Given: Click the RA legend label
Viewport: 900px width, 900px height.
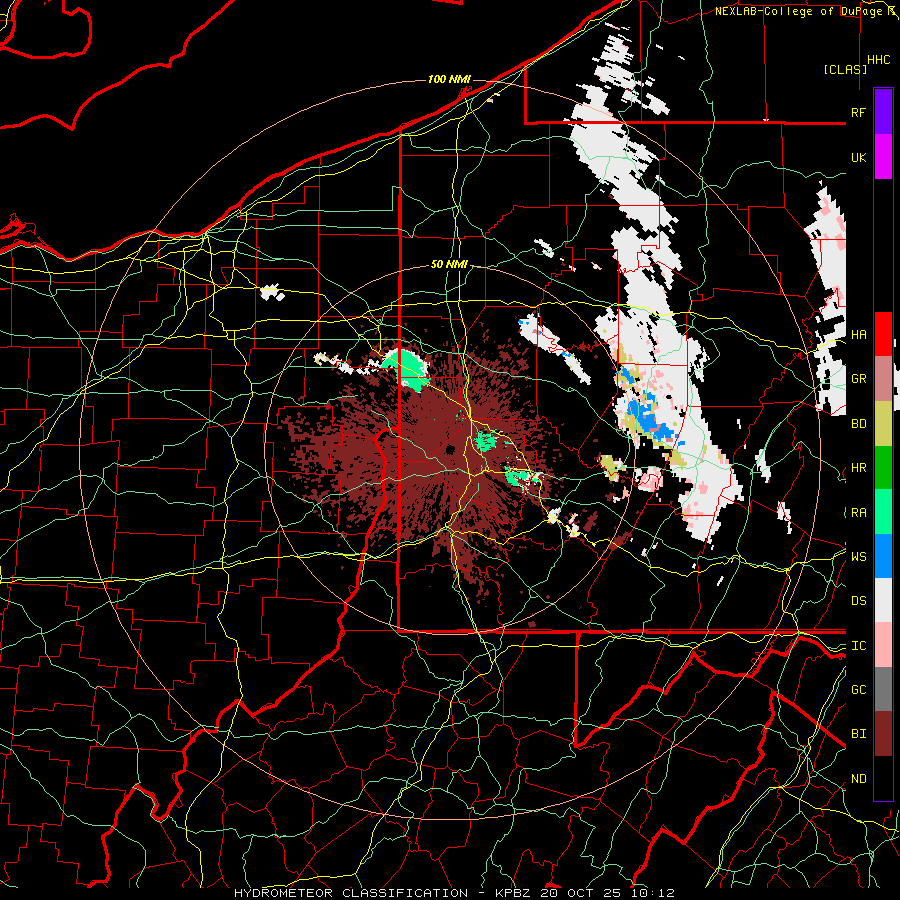Looking at the screenshot, I should point(858,512).
